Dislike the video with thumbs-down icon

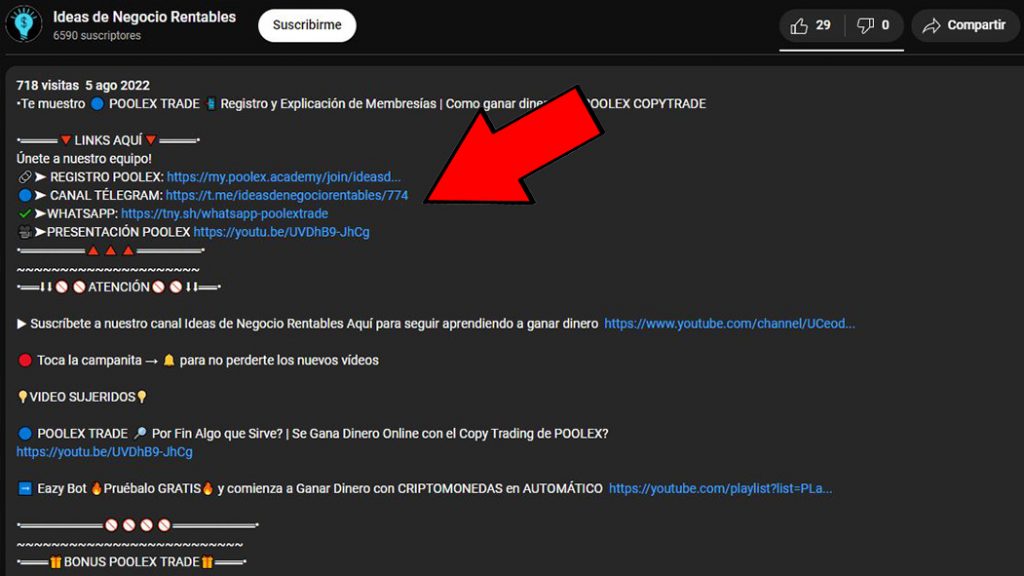click(x=866, y=26)
